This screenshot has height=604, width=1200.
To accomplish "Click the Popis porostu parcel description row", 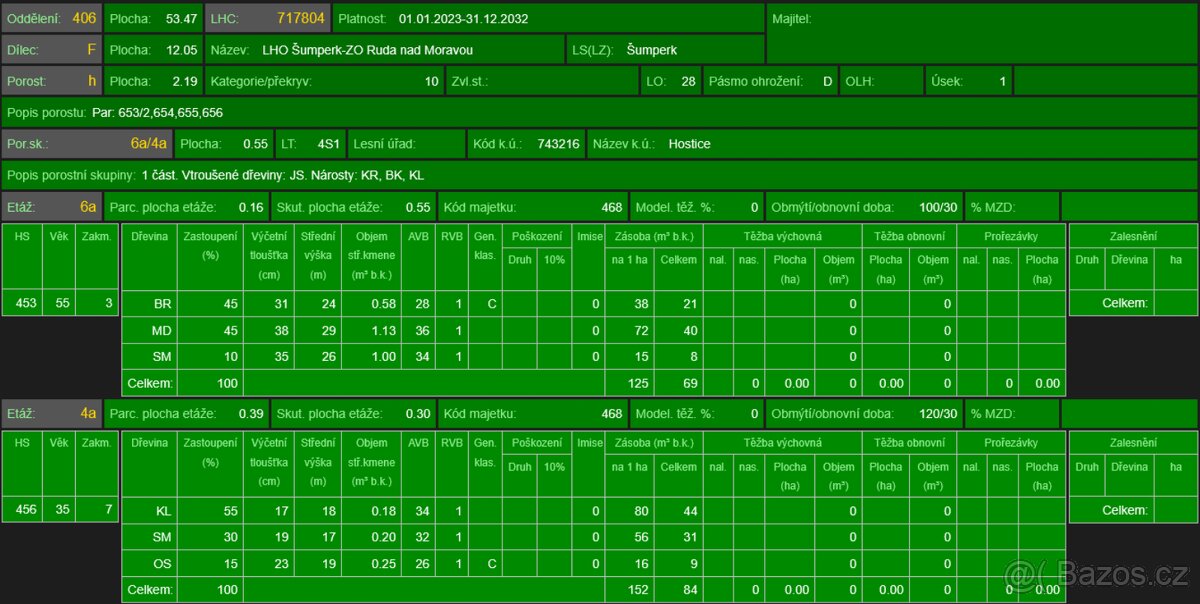I will (600, 112).
